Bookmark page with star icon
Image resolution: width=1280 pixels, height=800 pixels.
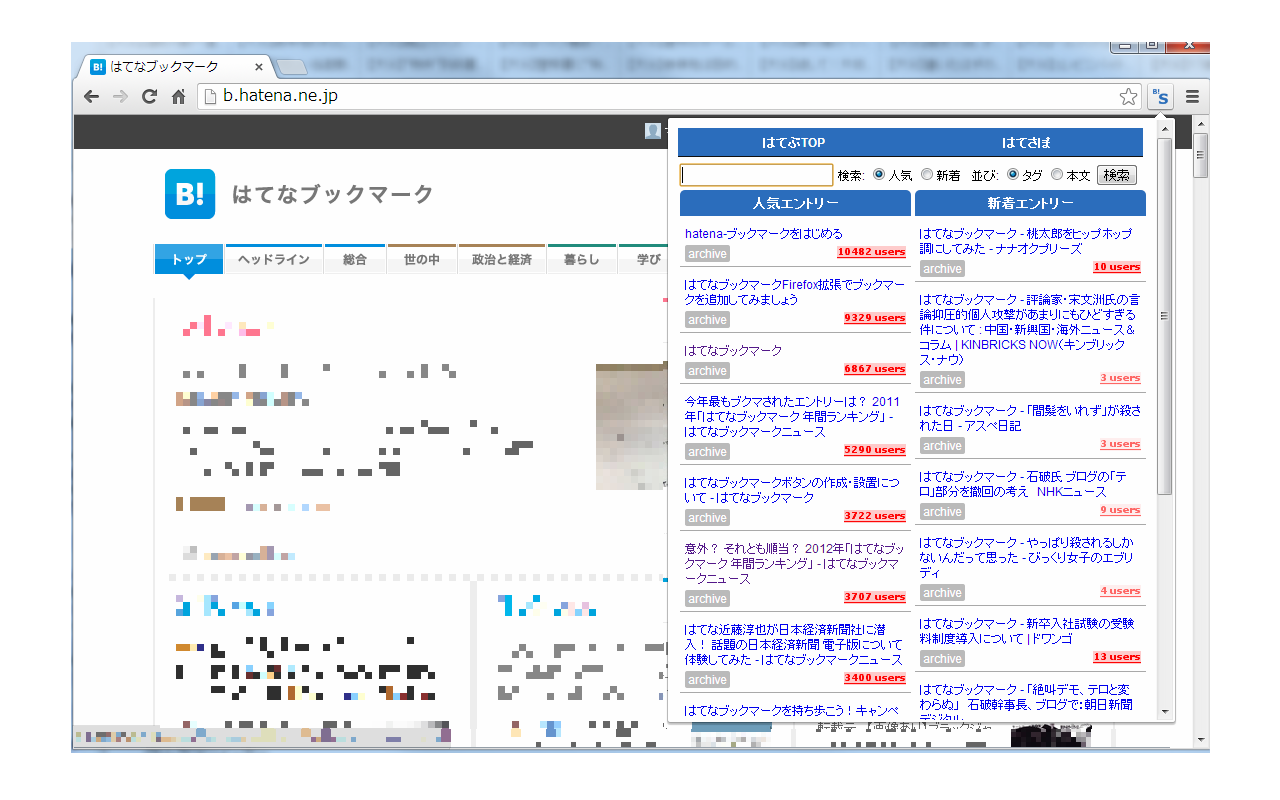[x=1128, y=97]
